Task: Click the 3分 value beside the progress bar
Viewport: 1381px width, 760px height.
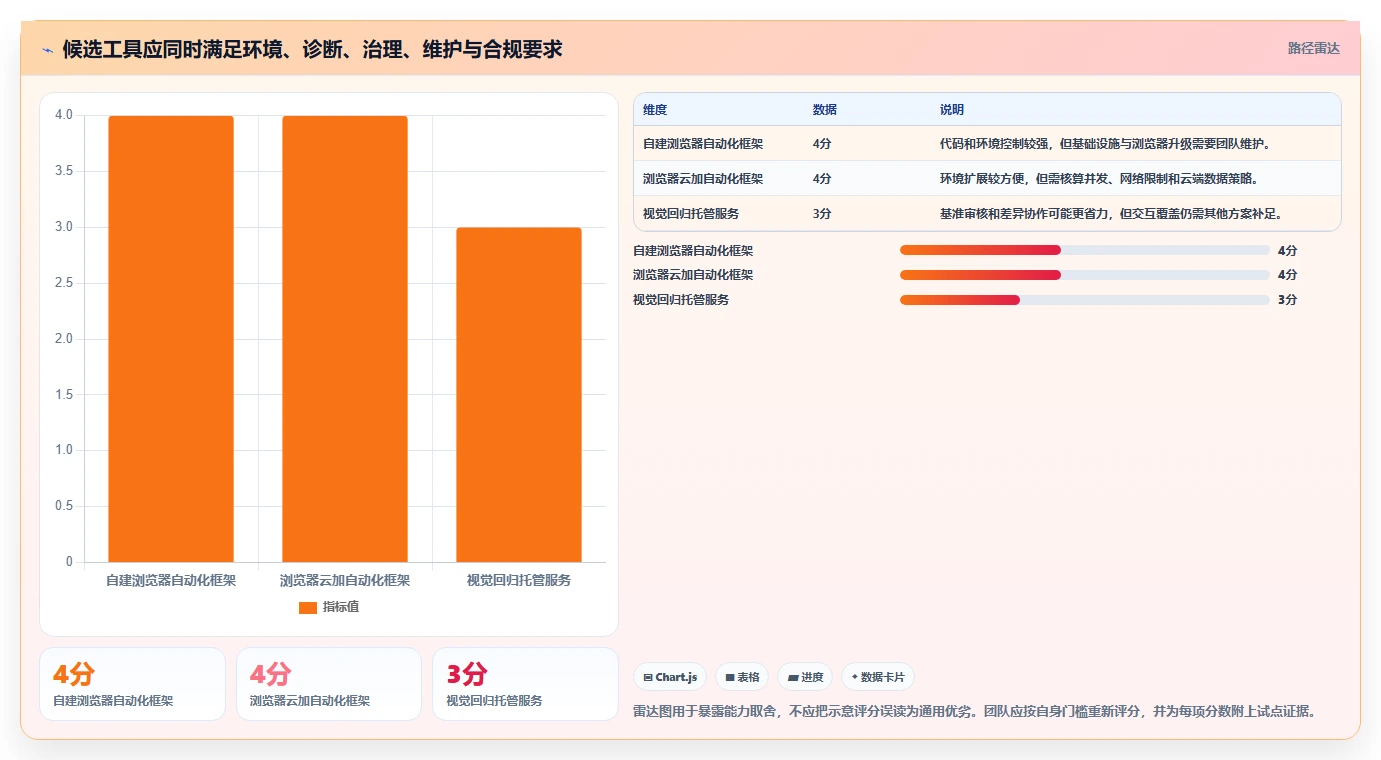Action: tap(1287, 300)
